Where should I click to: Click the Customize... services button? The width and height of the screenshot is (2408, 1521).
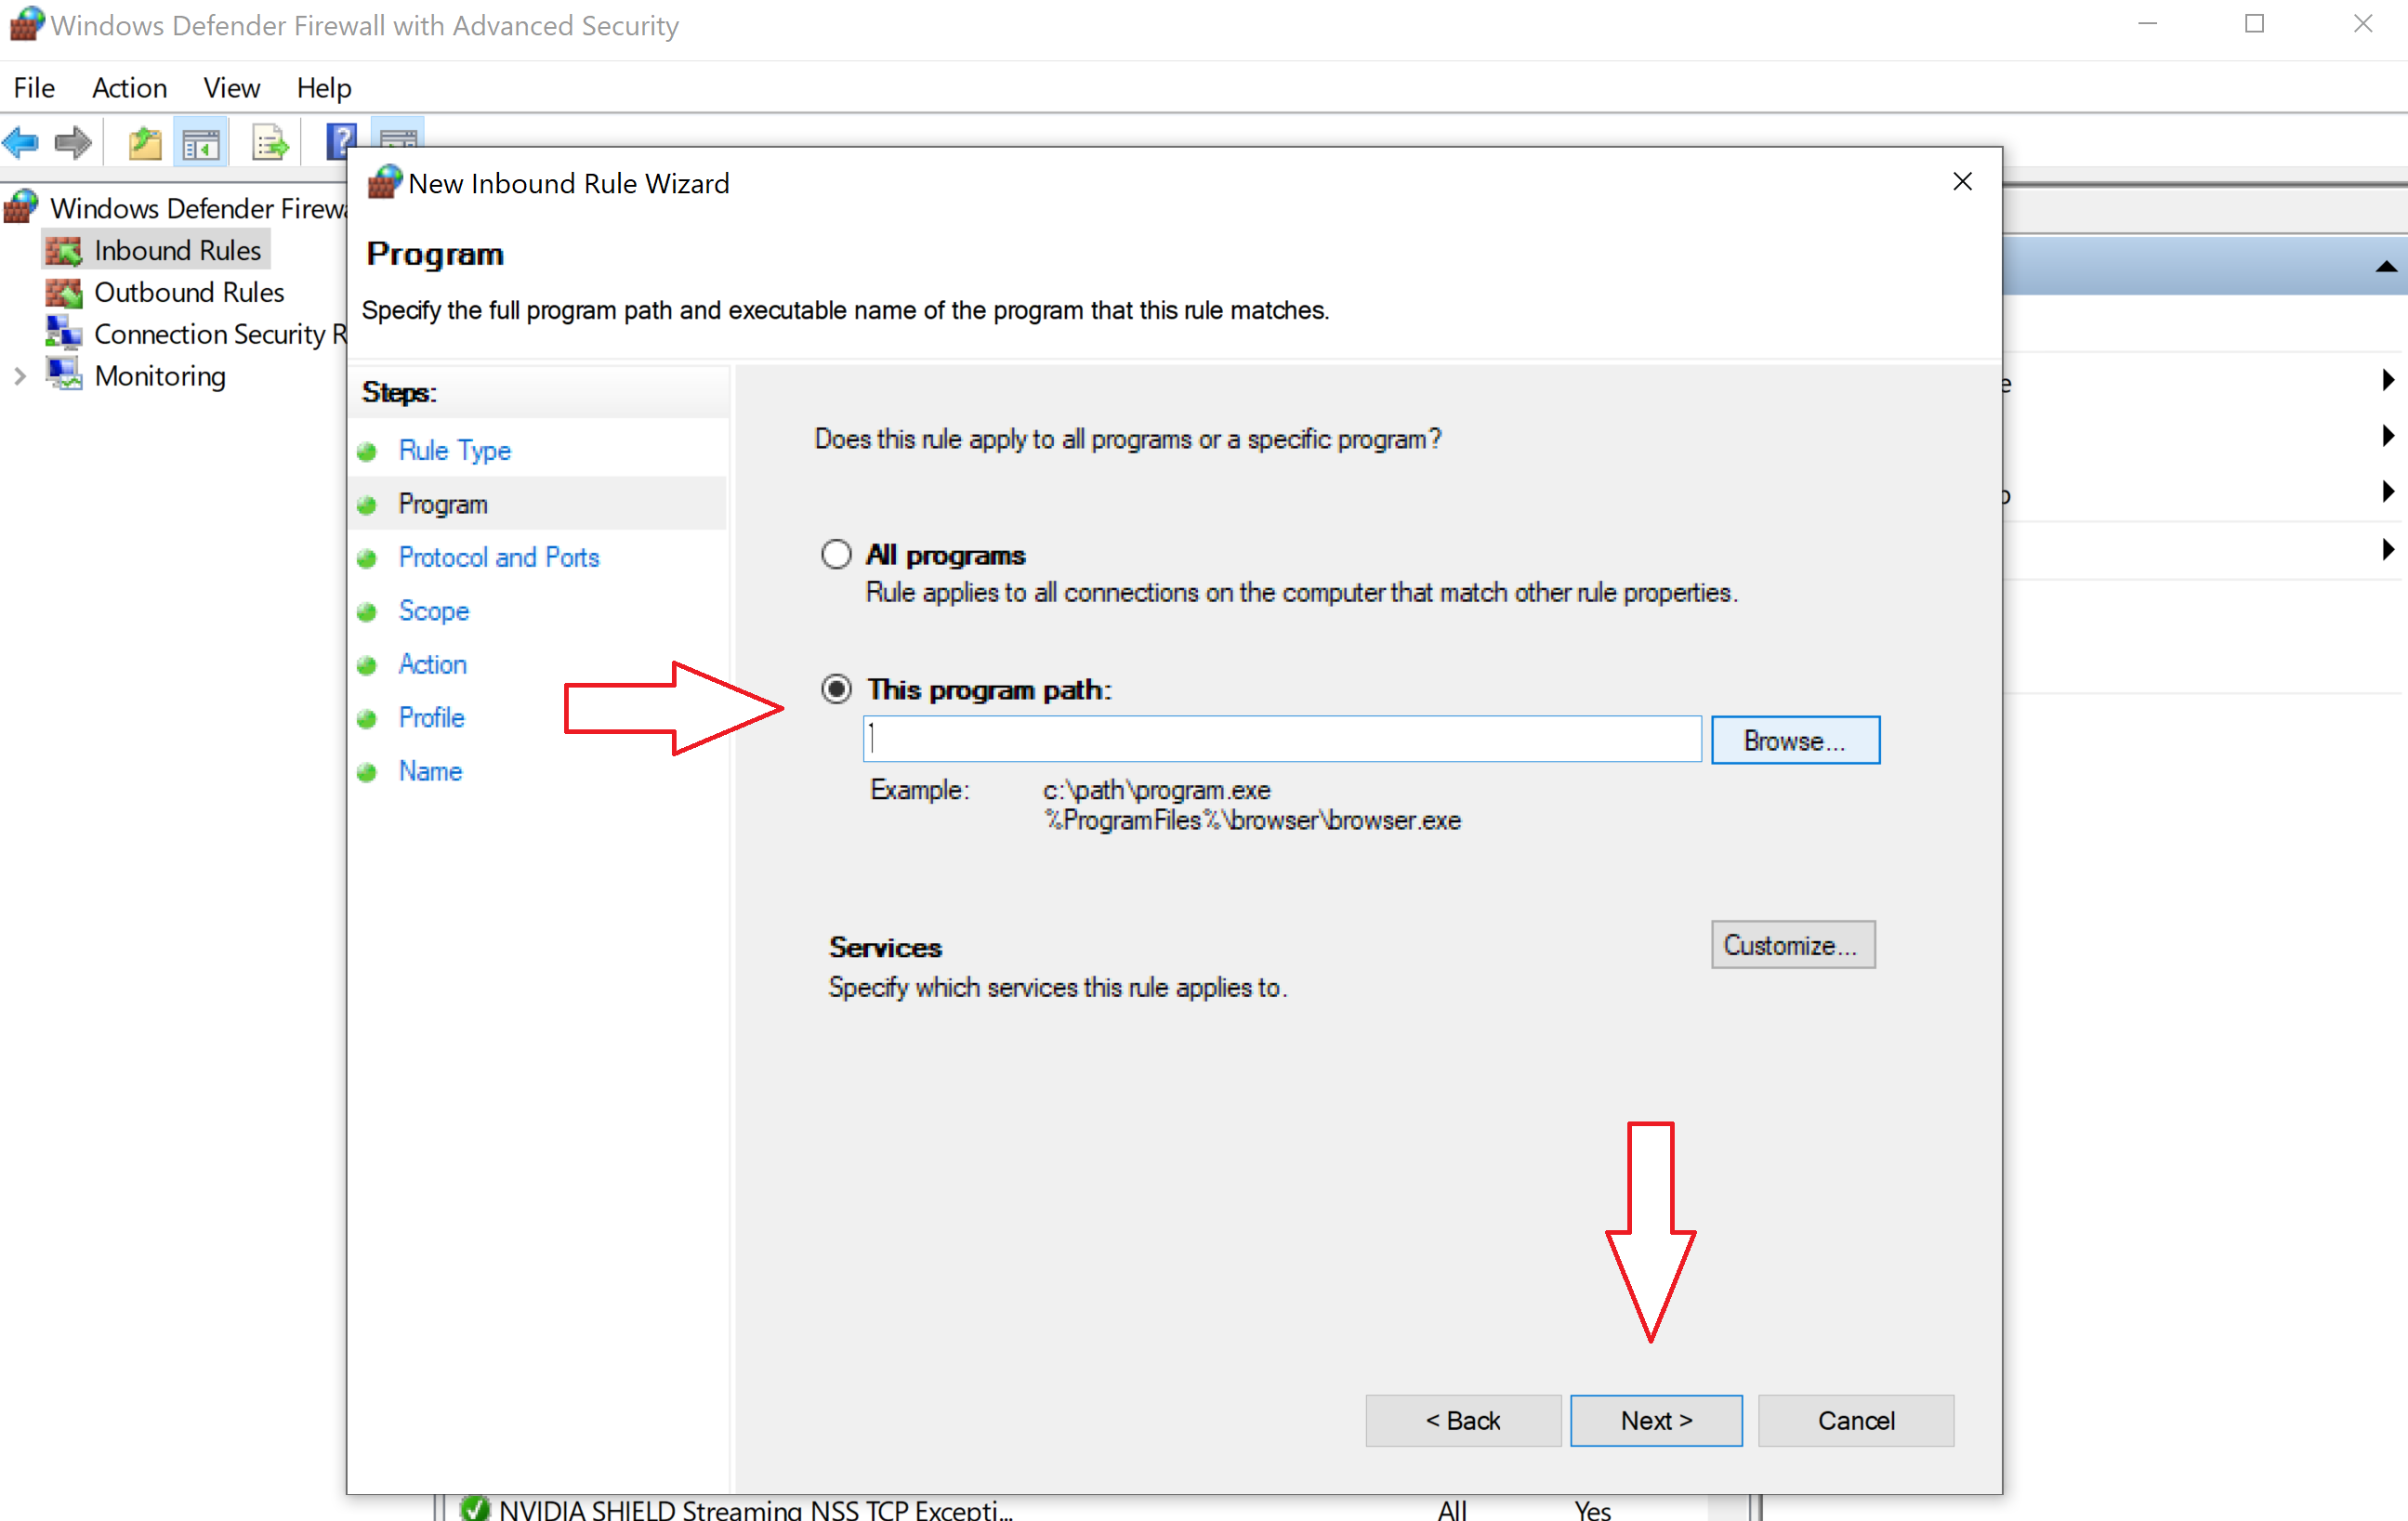coord(1792,944)
